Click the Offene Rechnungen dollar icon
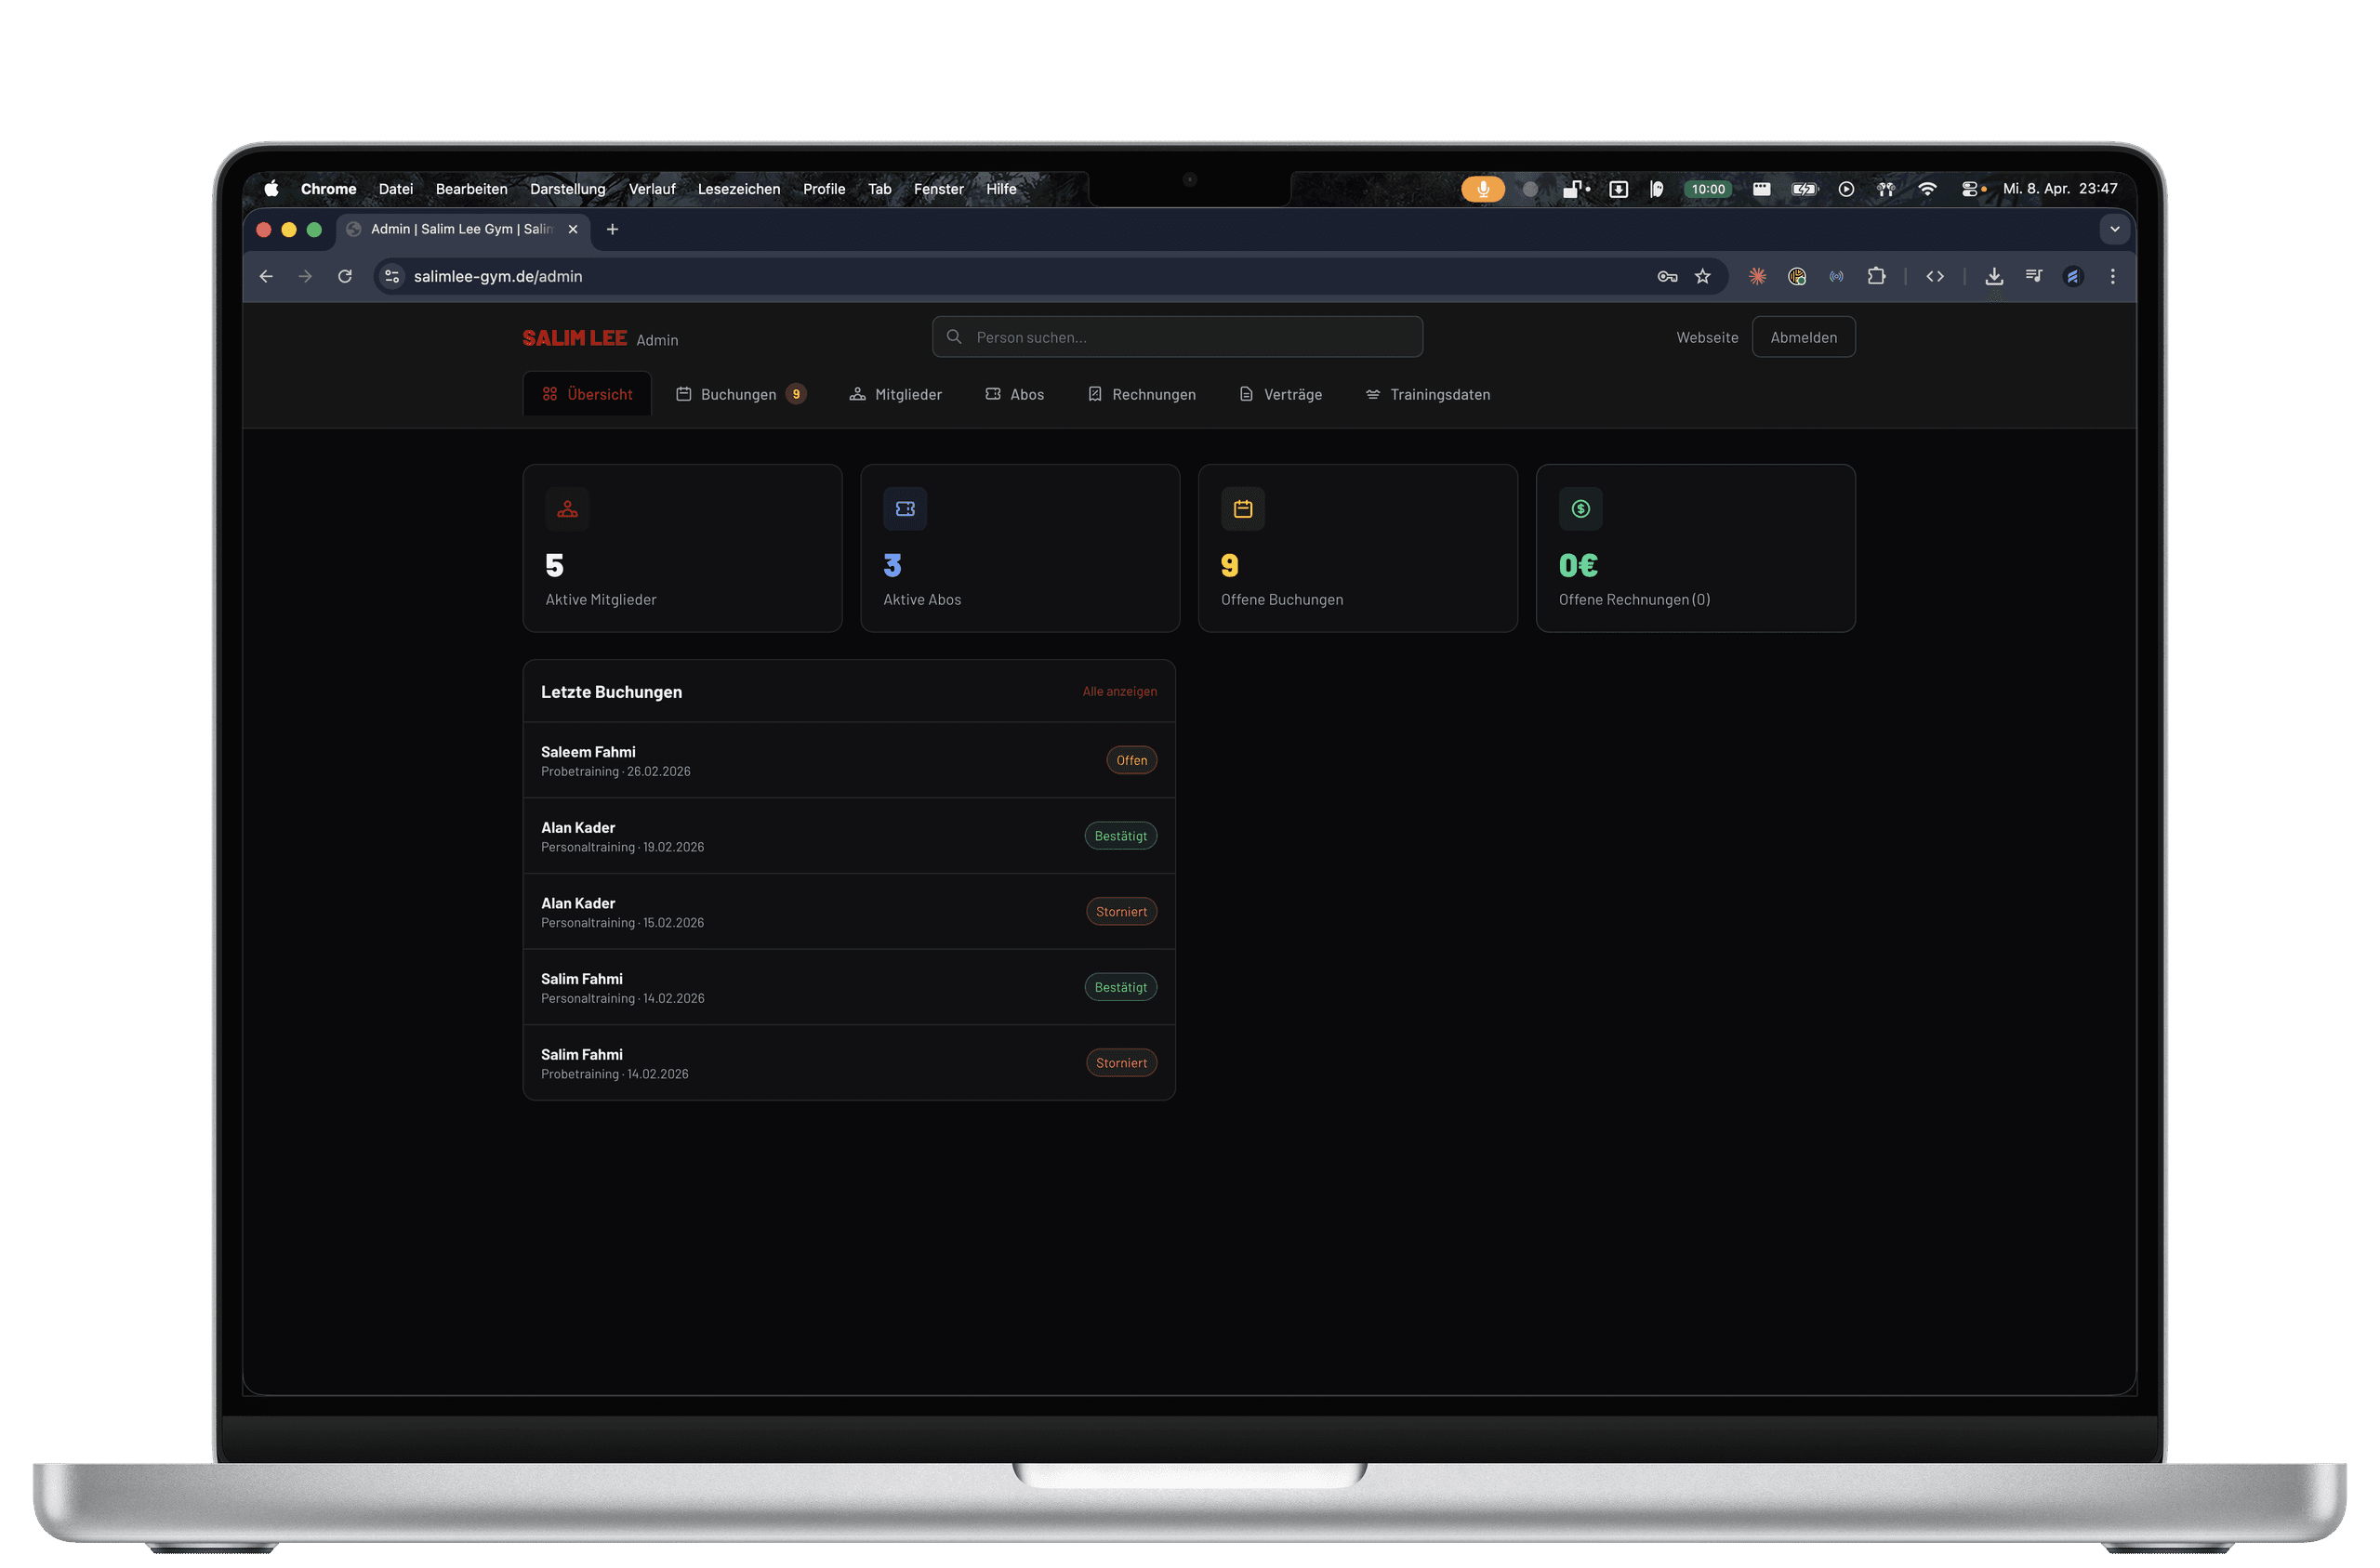 (1581, 509)
